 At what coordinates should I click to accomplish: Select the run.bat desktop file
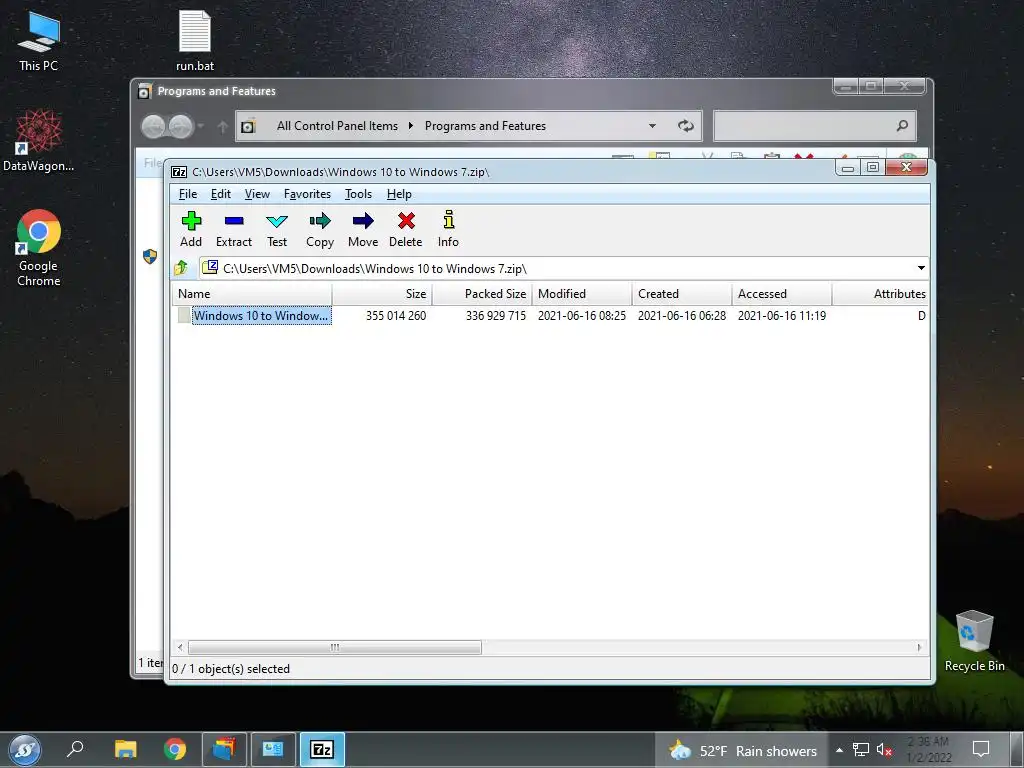(x=195, y=40)
